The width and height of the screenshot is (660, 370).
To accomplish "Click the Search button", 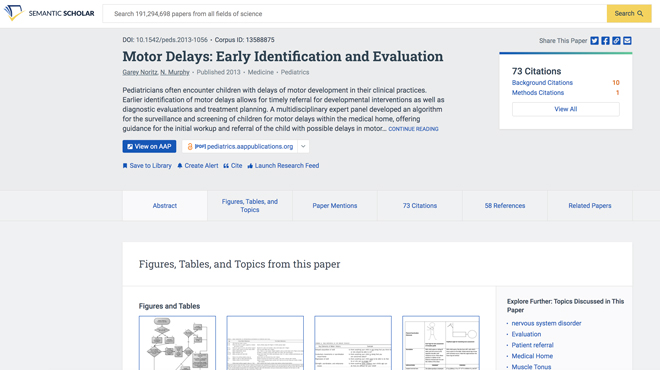I will pos(629,13).
